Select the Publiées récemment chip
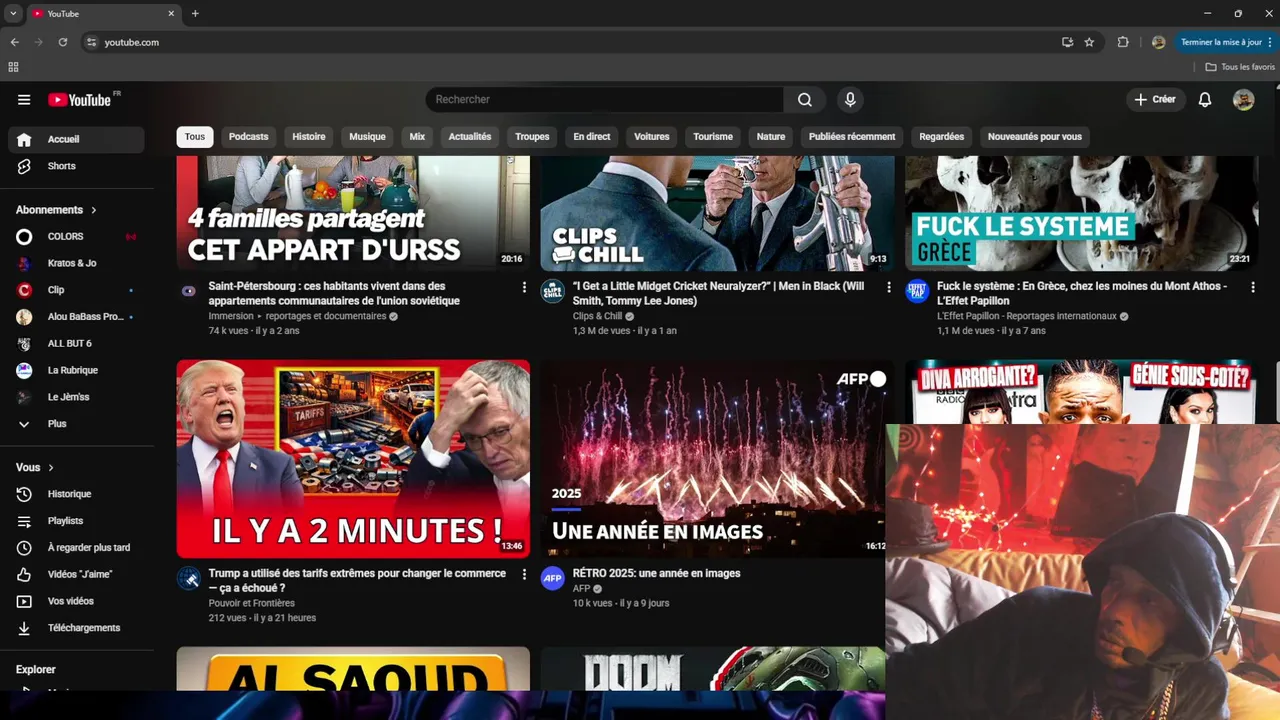1280x720 pixels. coord(852,137)
